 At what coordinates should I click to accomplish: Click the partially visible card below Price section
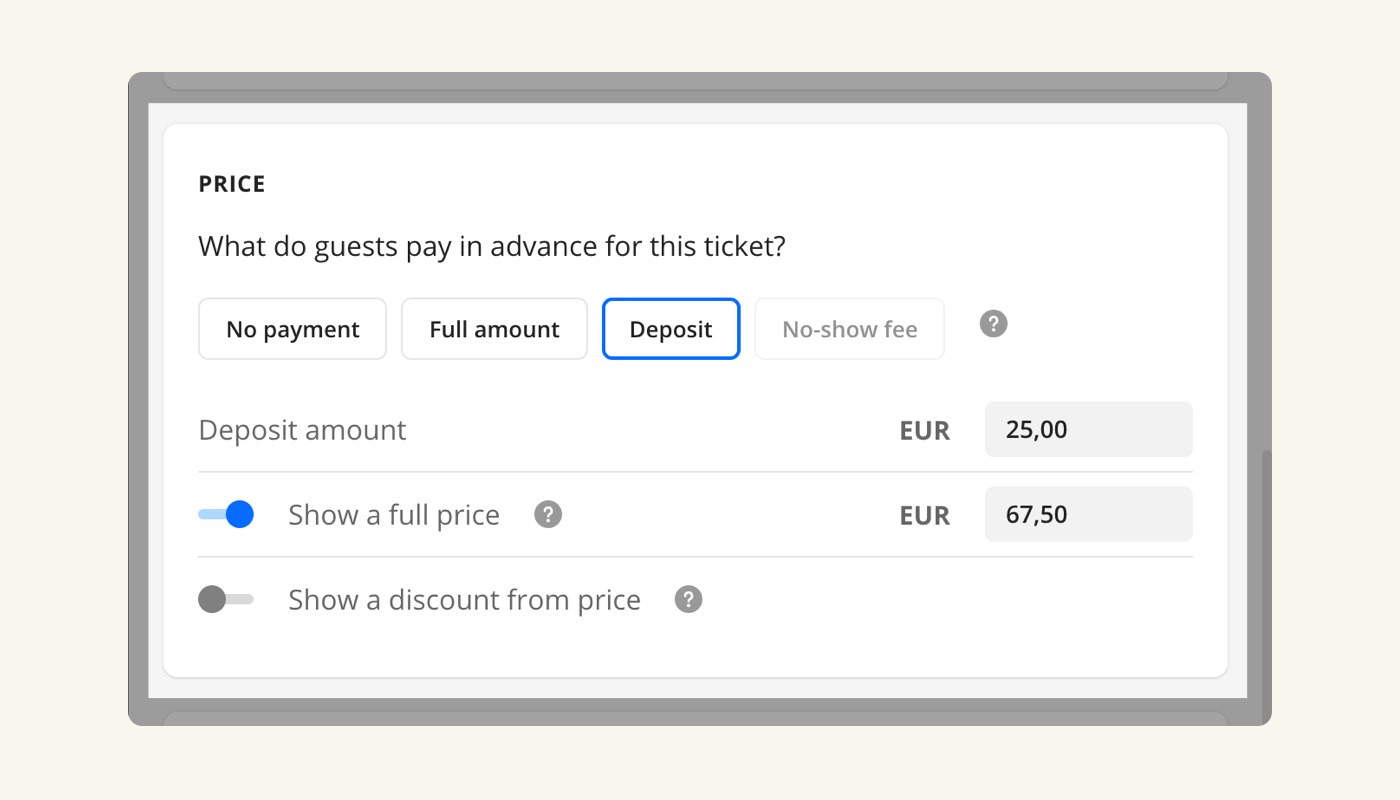(695, 718)
